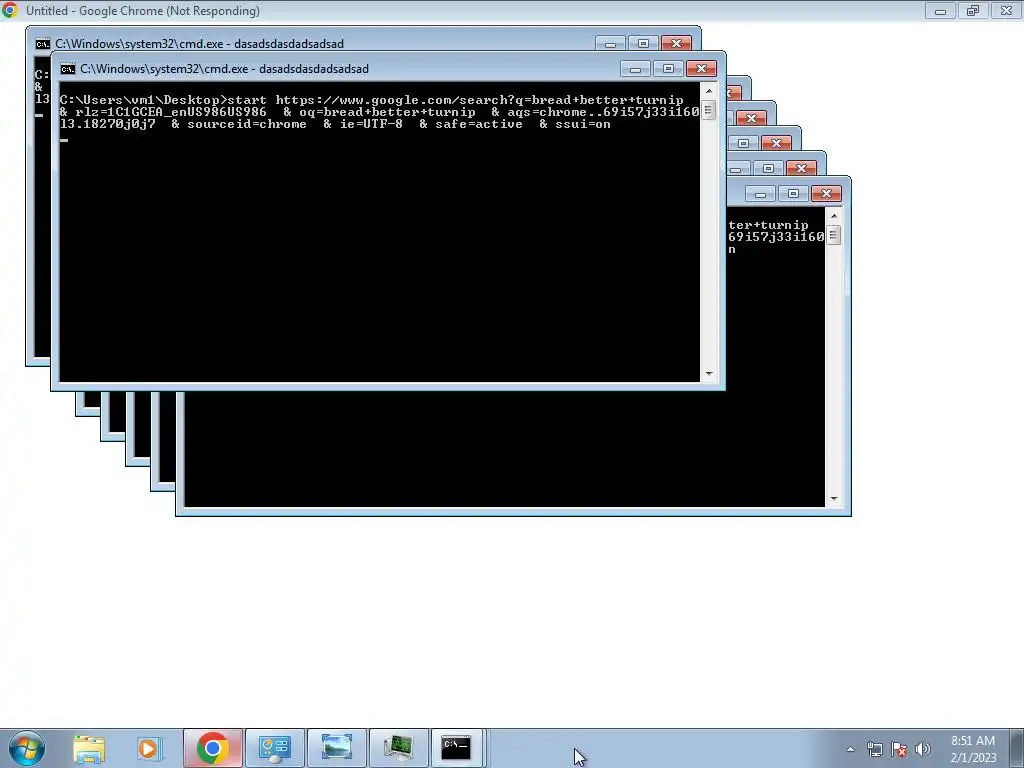Click the front cmd window scroll down arrow

[x=709, y=374]
